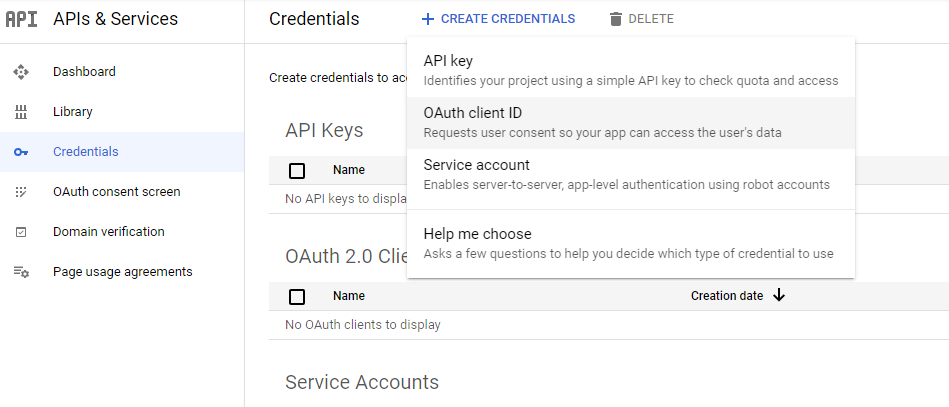The height and width of the screenshot is (407, 949).
Task: Click the trash can Delete icon
Action: click(x=616, y=19)
